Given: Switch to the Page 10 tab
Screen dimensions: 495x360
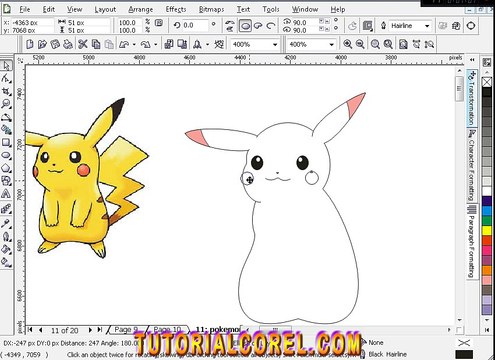Looking at the screenshot, I should tap(168, 330).
